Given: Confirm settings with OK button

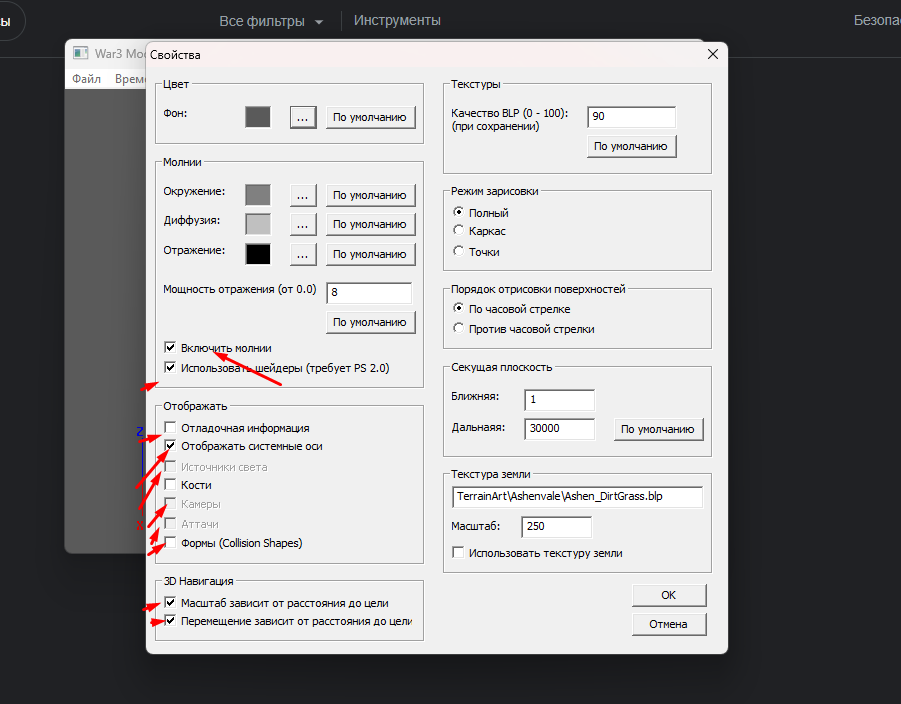Looking at the screenshot, I should (x=669, y=595).
